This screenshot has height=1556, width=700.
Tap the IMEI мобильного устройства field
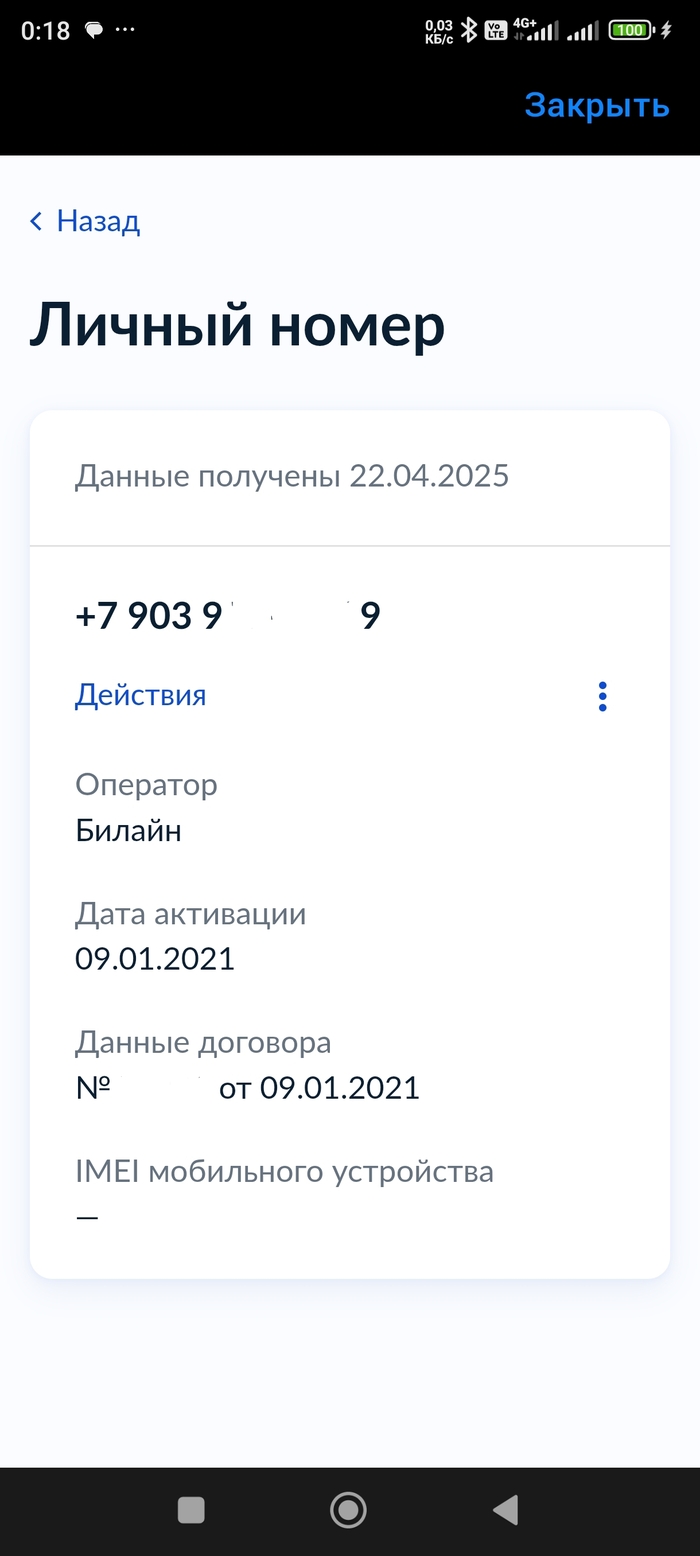click(x=284, y=1171)
